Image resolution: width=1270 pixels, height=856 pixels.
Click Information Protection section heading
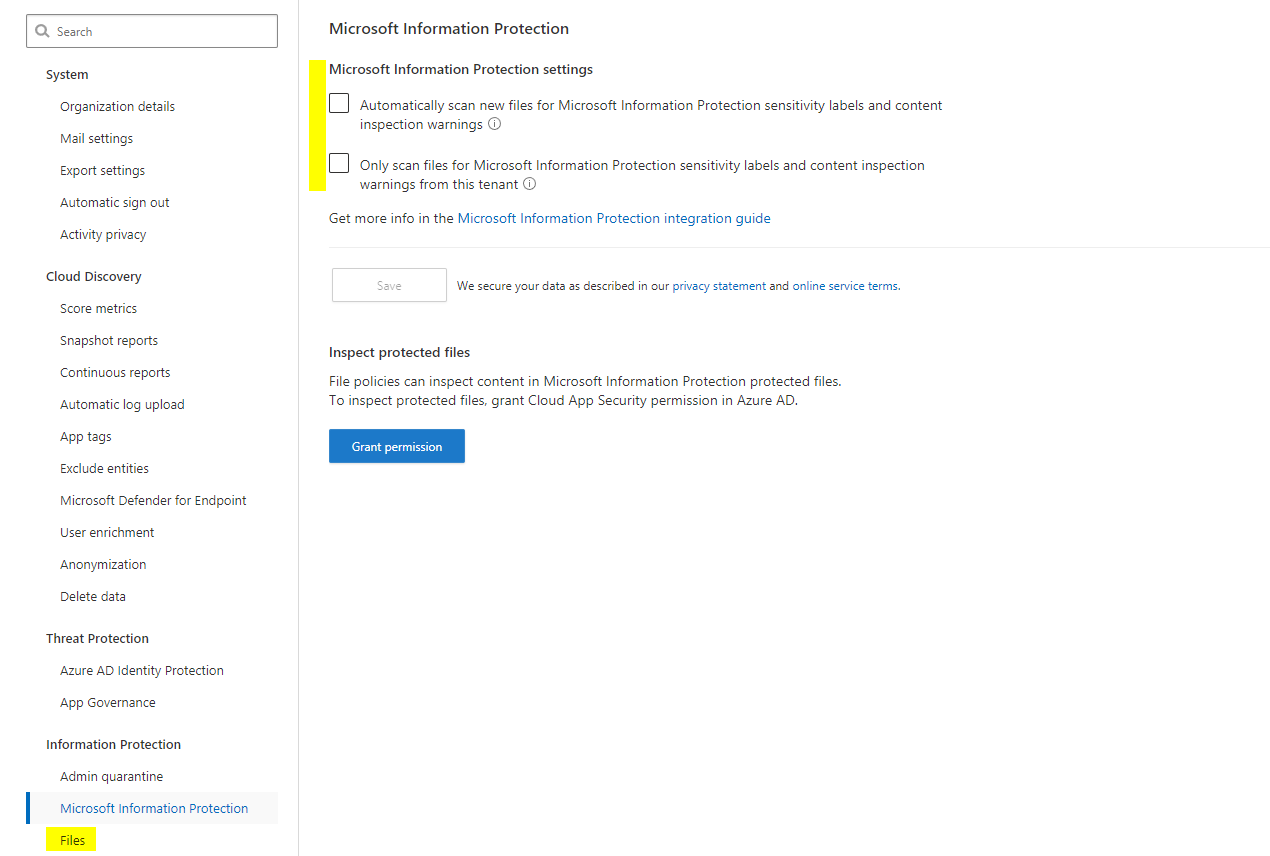tap(113, 745)
